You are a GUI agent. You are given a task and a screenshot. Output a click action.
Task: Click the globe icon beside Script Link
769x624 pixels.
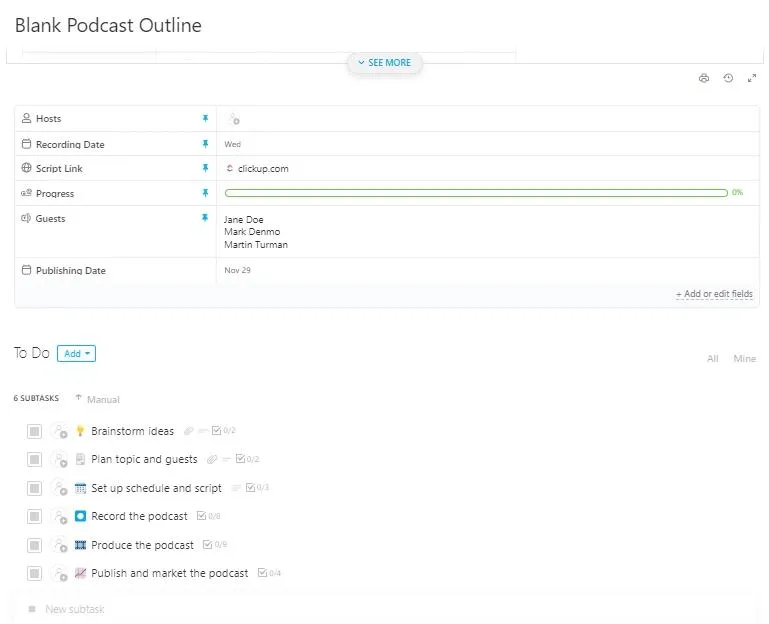26,168
